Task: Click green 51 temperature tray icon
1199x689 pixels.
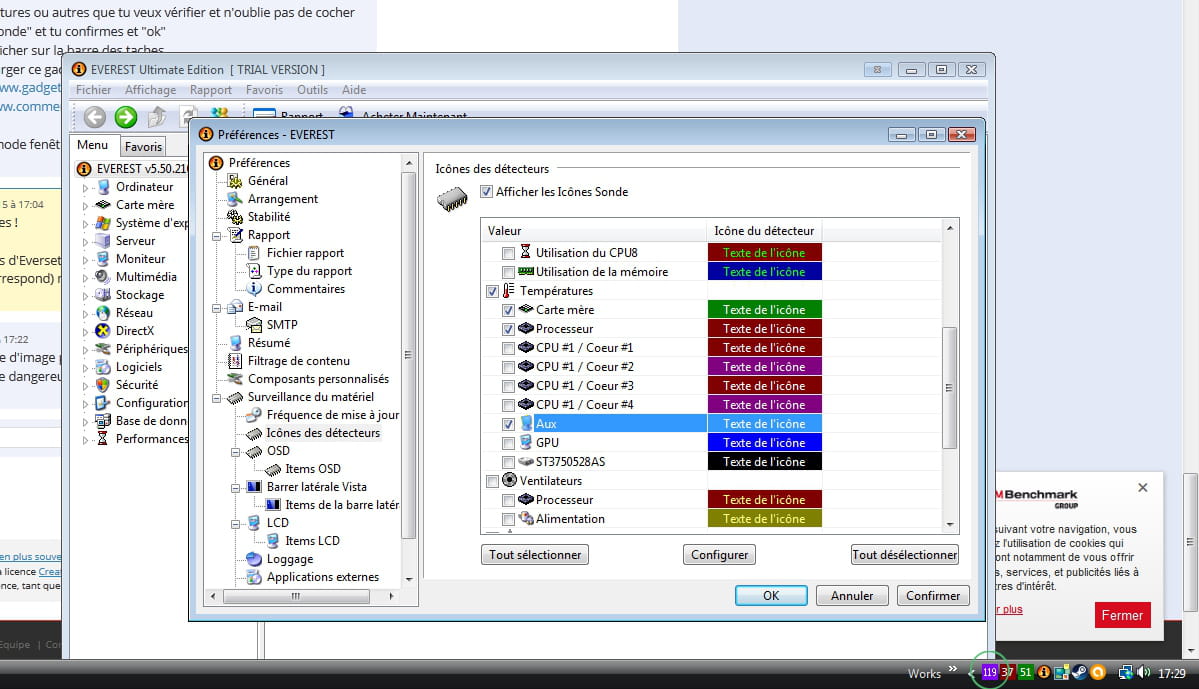Action: (1025, 673)
